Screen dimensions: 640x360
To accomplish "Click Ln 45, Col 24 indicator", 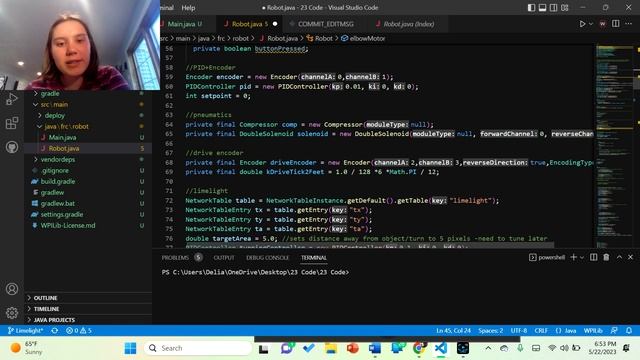I will coord(453,331).
